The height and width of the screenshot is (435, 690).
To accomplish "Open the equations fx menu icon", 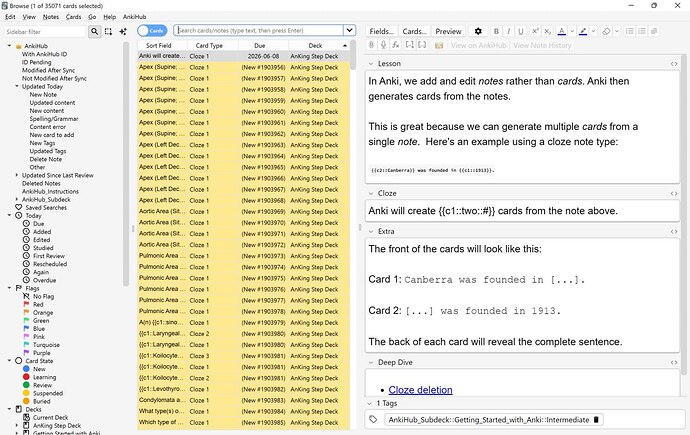I will [x=396, y=45].
